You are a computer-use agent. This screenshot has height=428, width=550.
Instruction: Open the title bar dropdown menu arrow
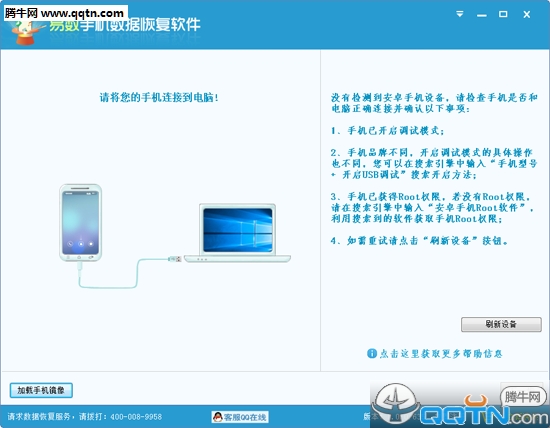coord(460,14)
